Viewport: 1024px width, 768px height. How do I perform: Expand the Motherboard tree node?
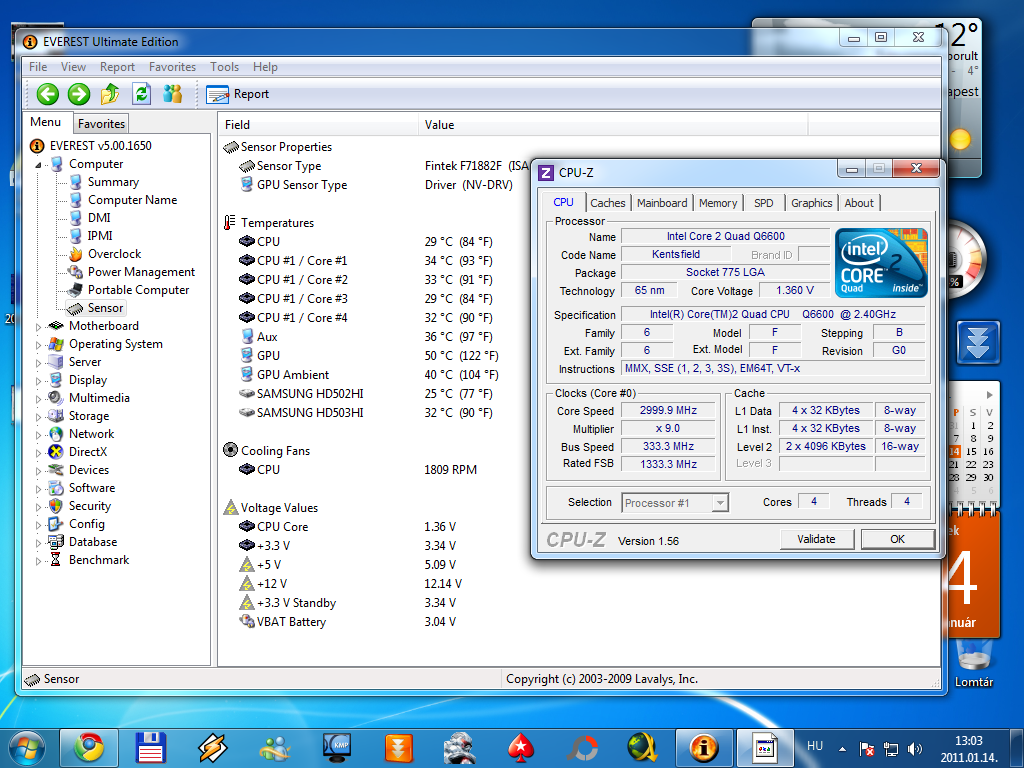(x=39, y=327)
